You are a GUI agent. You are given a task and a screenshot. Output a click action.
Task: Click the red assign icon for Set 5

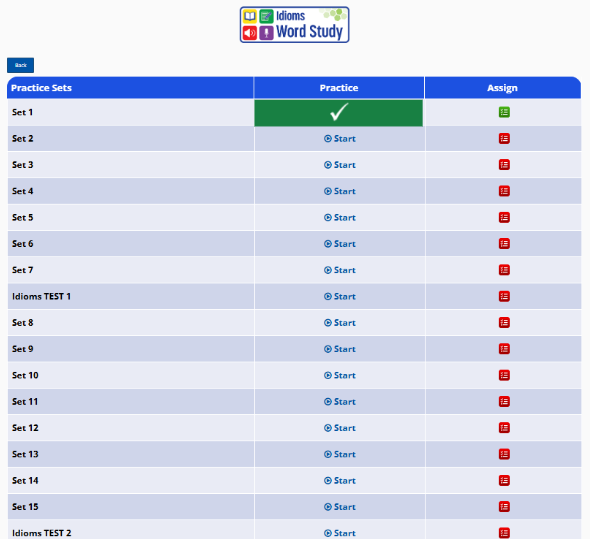pyautogui.click(x=504, y=218)
